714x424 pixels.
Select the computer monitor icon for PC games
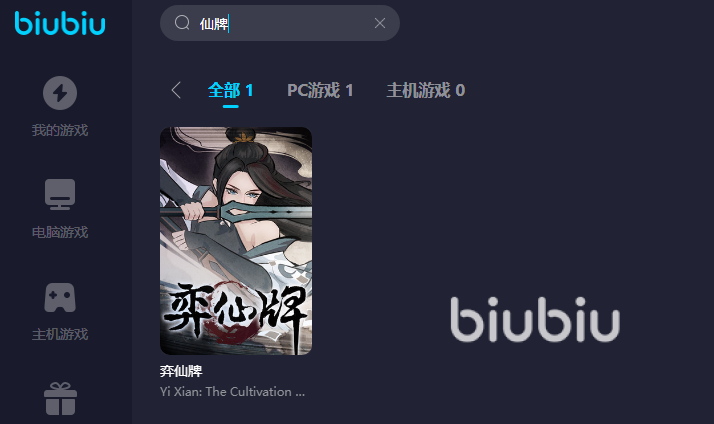point(60,194)
